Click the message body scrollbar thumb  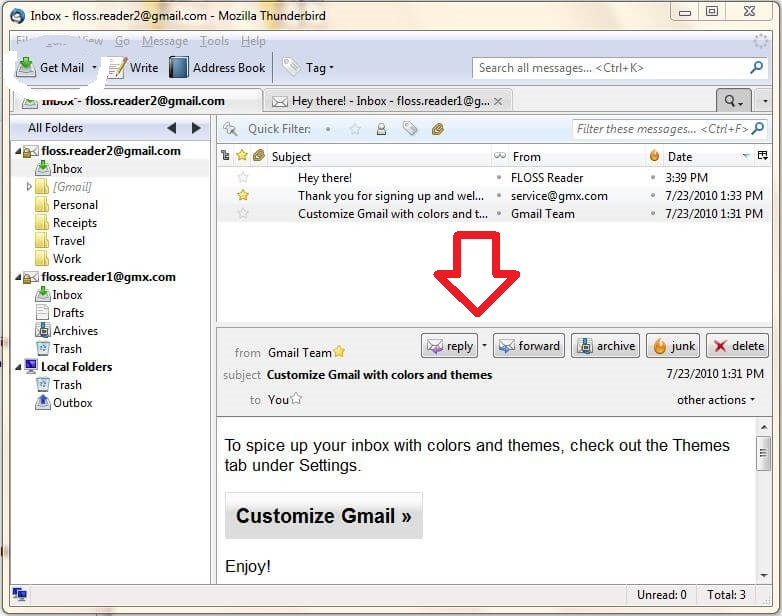point(764,453)
